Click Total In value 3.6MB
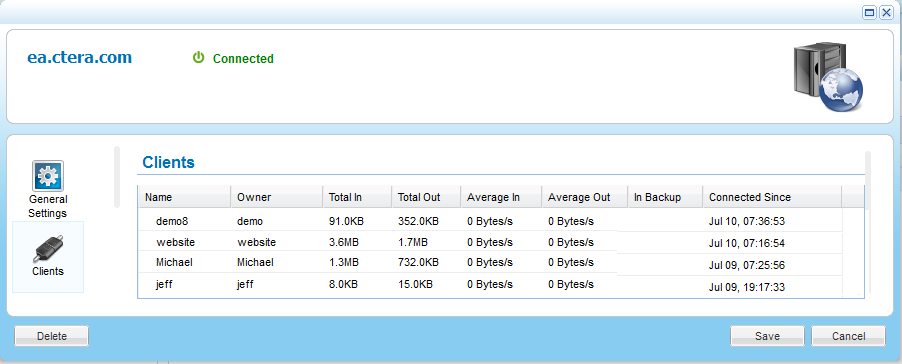Viewport: 902px width, 364px height. coord(343,242)
